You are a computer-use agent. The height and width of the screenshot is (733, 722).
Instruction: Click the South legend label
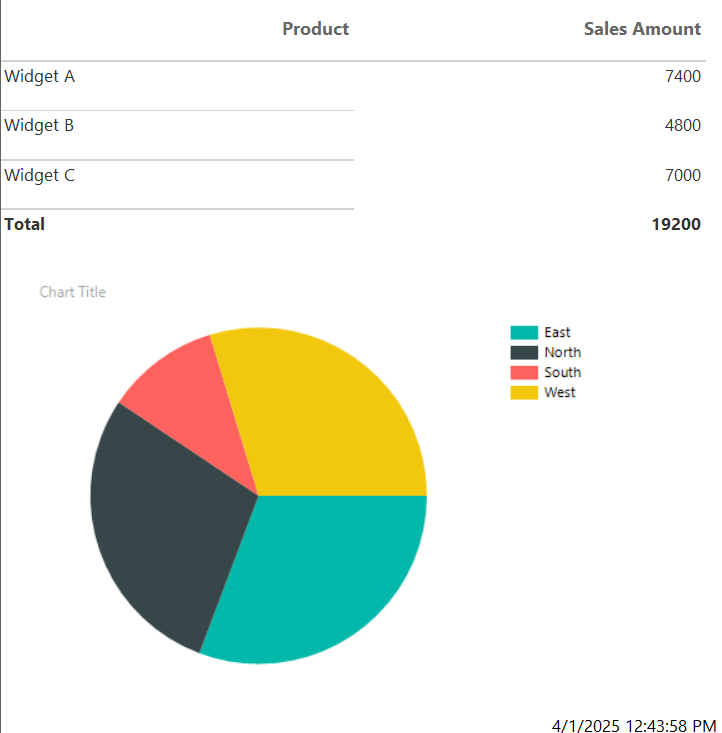click(563, 373)
